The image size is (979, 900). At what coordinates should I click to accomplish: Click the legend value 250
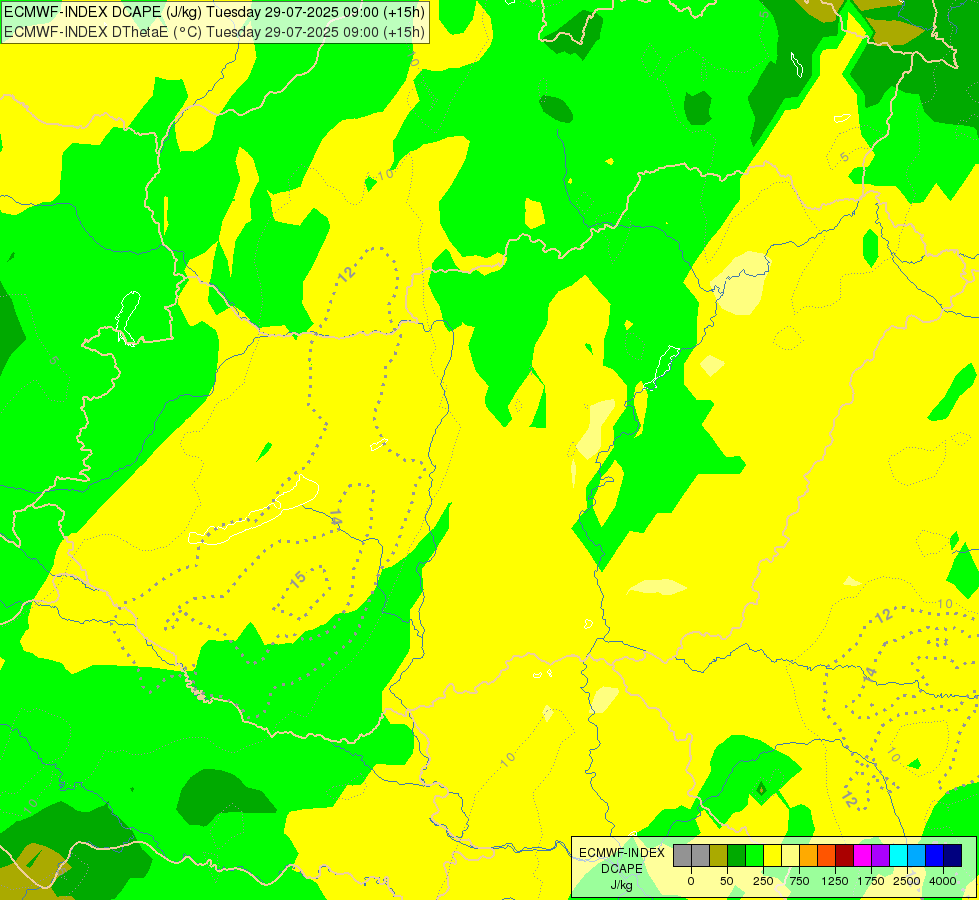(x=763, y=881)
